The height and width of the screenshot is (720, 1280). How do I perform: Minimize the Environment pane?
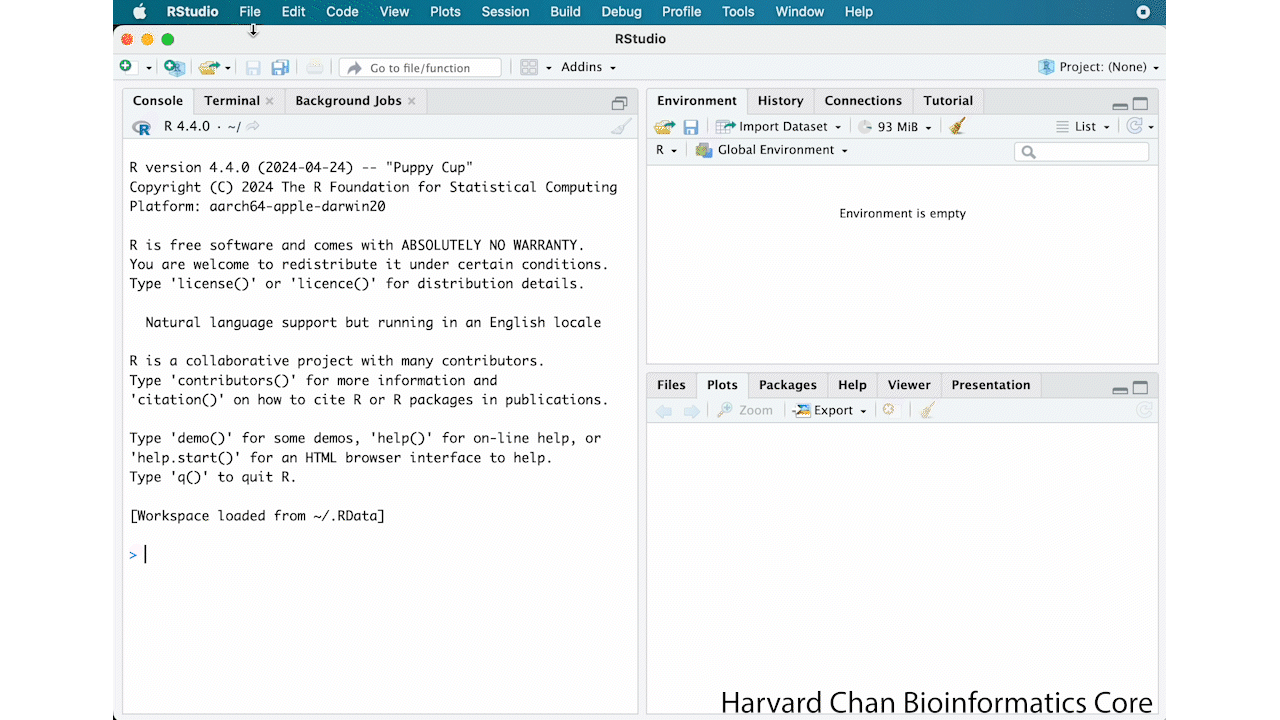(x=1120, y=105)
